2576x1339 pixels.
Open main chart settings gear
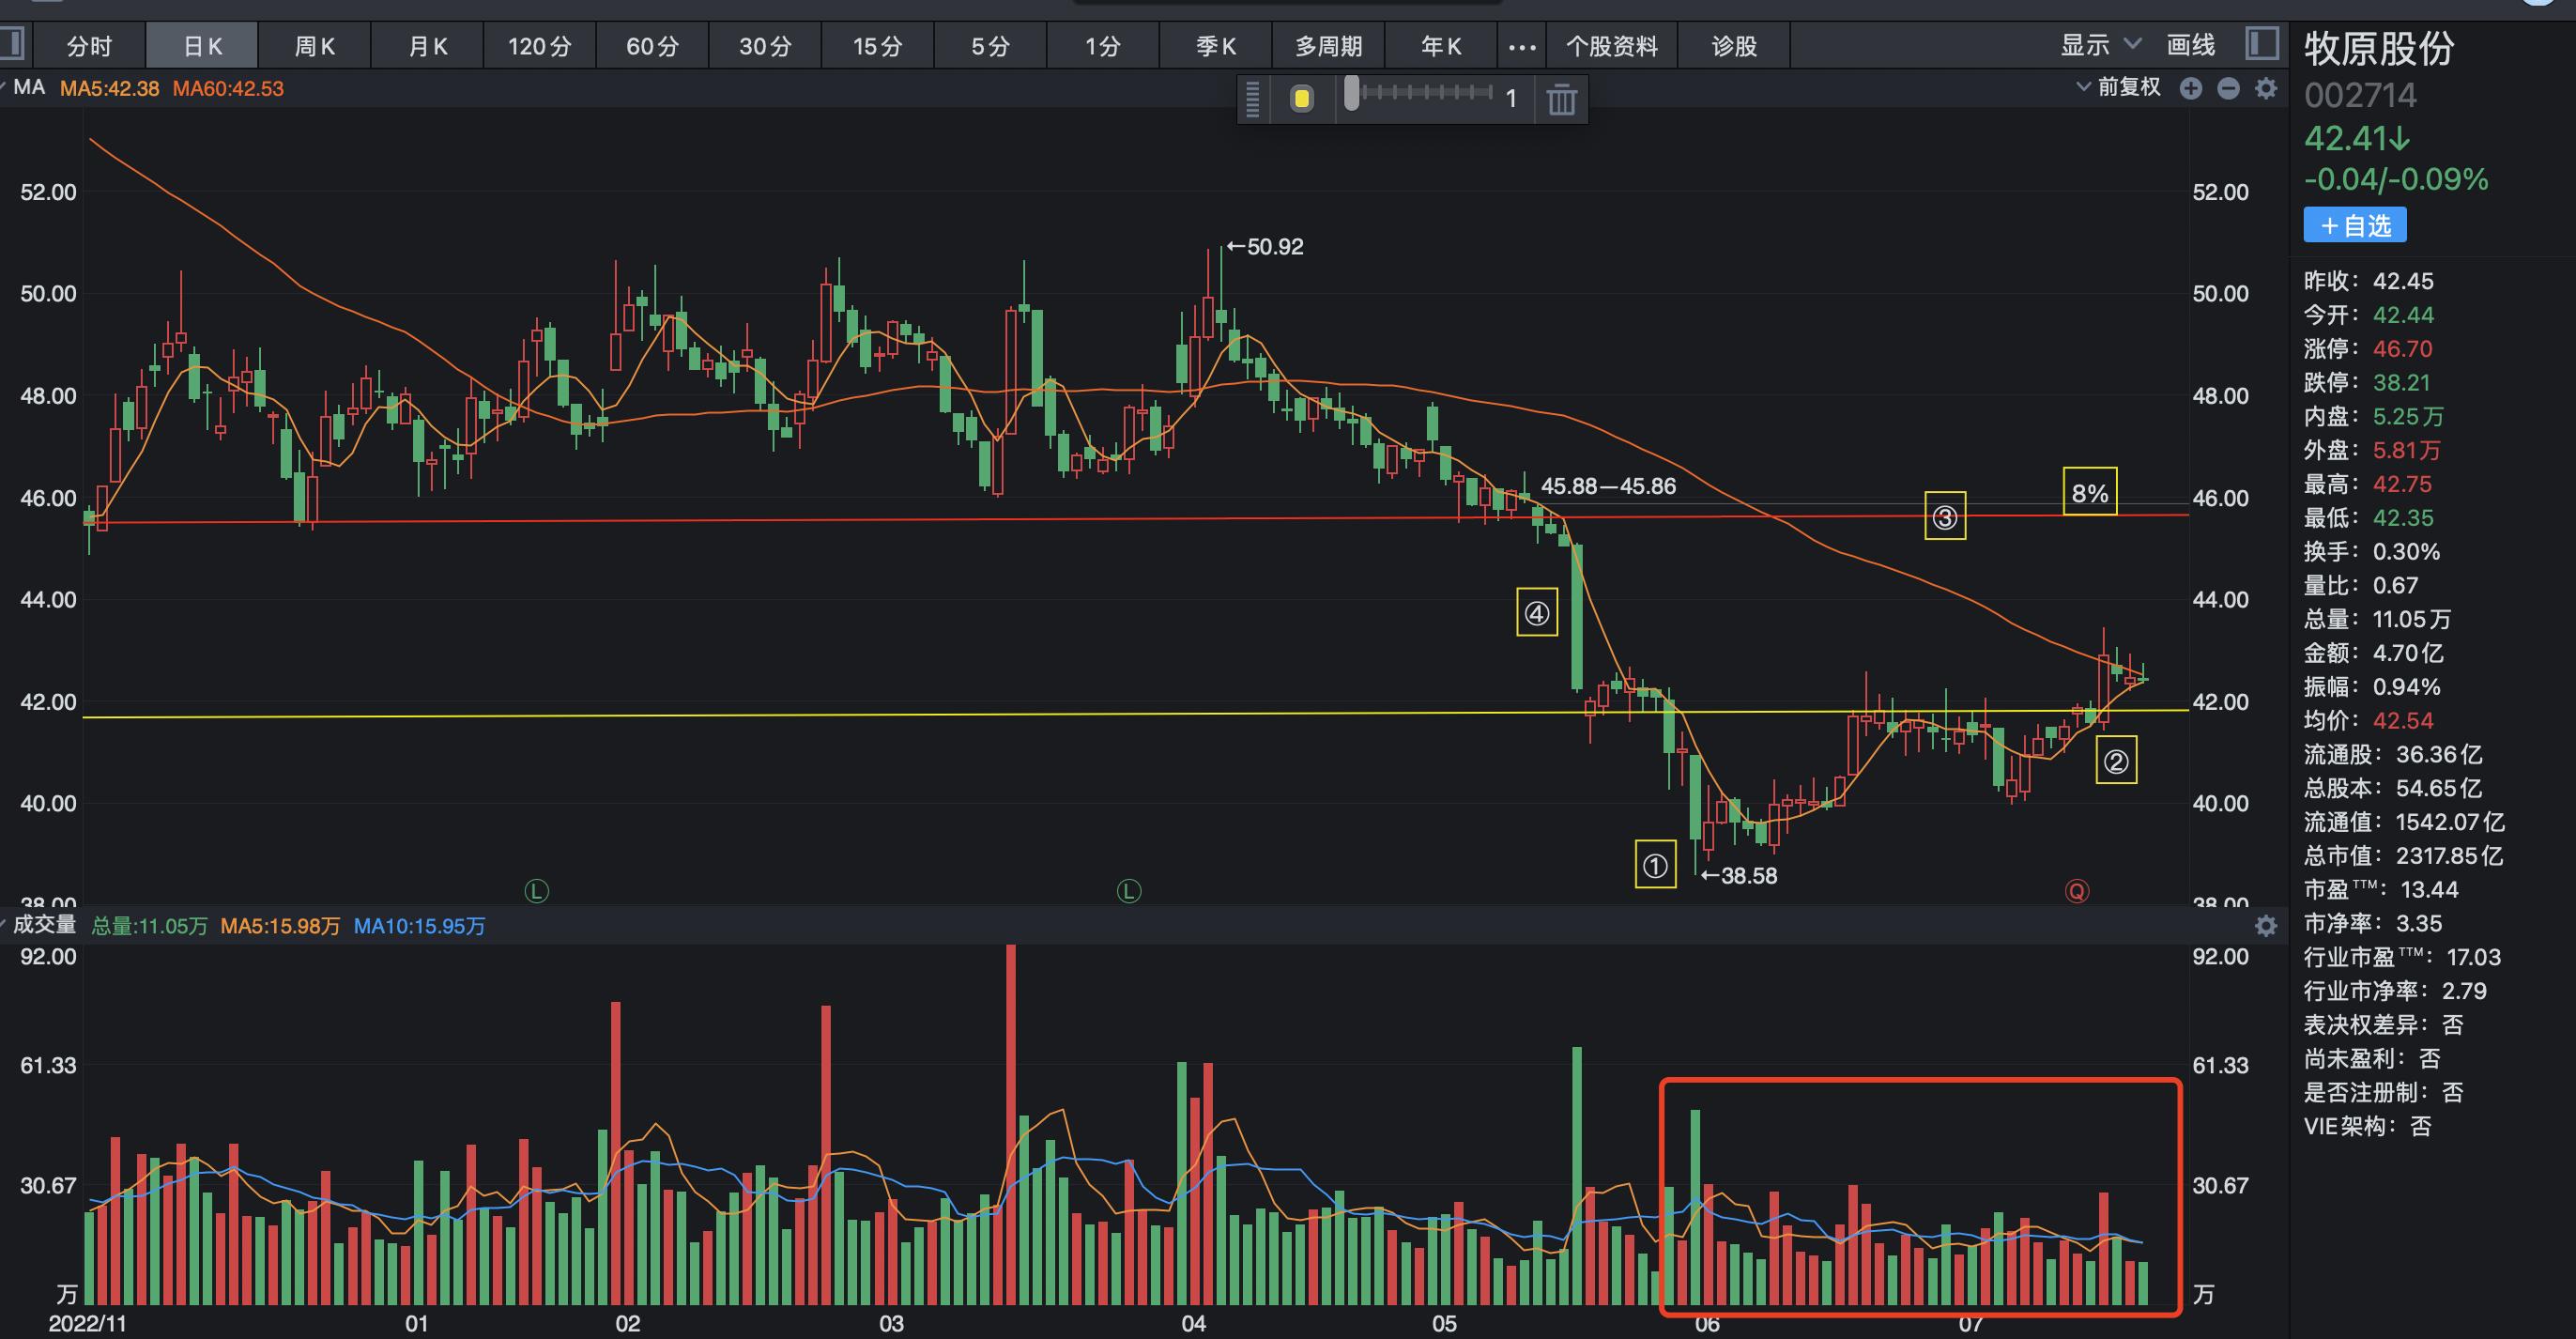tap(2266, 88)
